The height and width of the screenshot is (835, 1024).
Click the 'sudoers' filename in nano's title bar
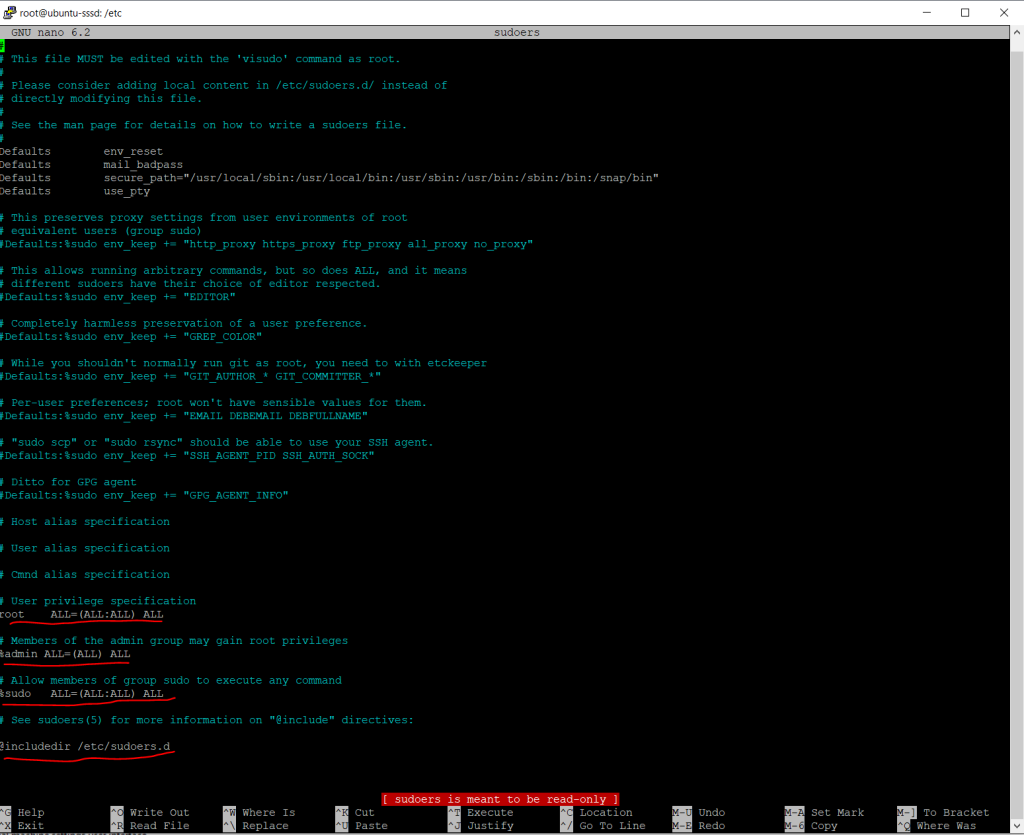coord(517,32)
